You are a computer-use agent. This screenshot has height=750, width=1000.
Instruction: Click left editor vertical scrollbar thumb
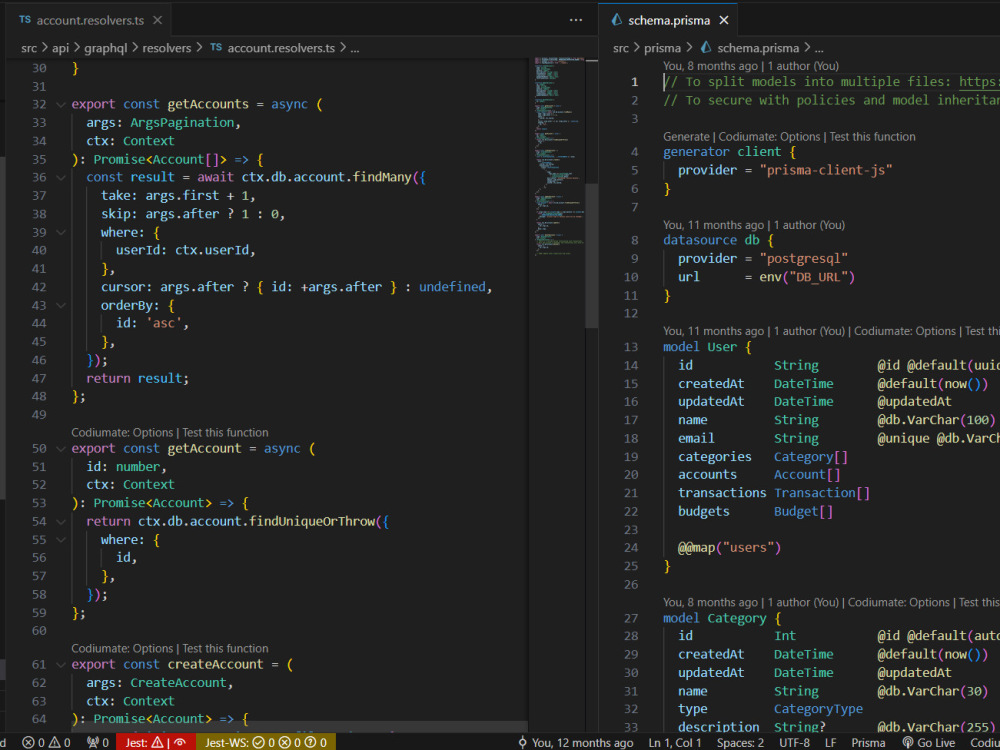[592, 255]
